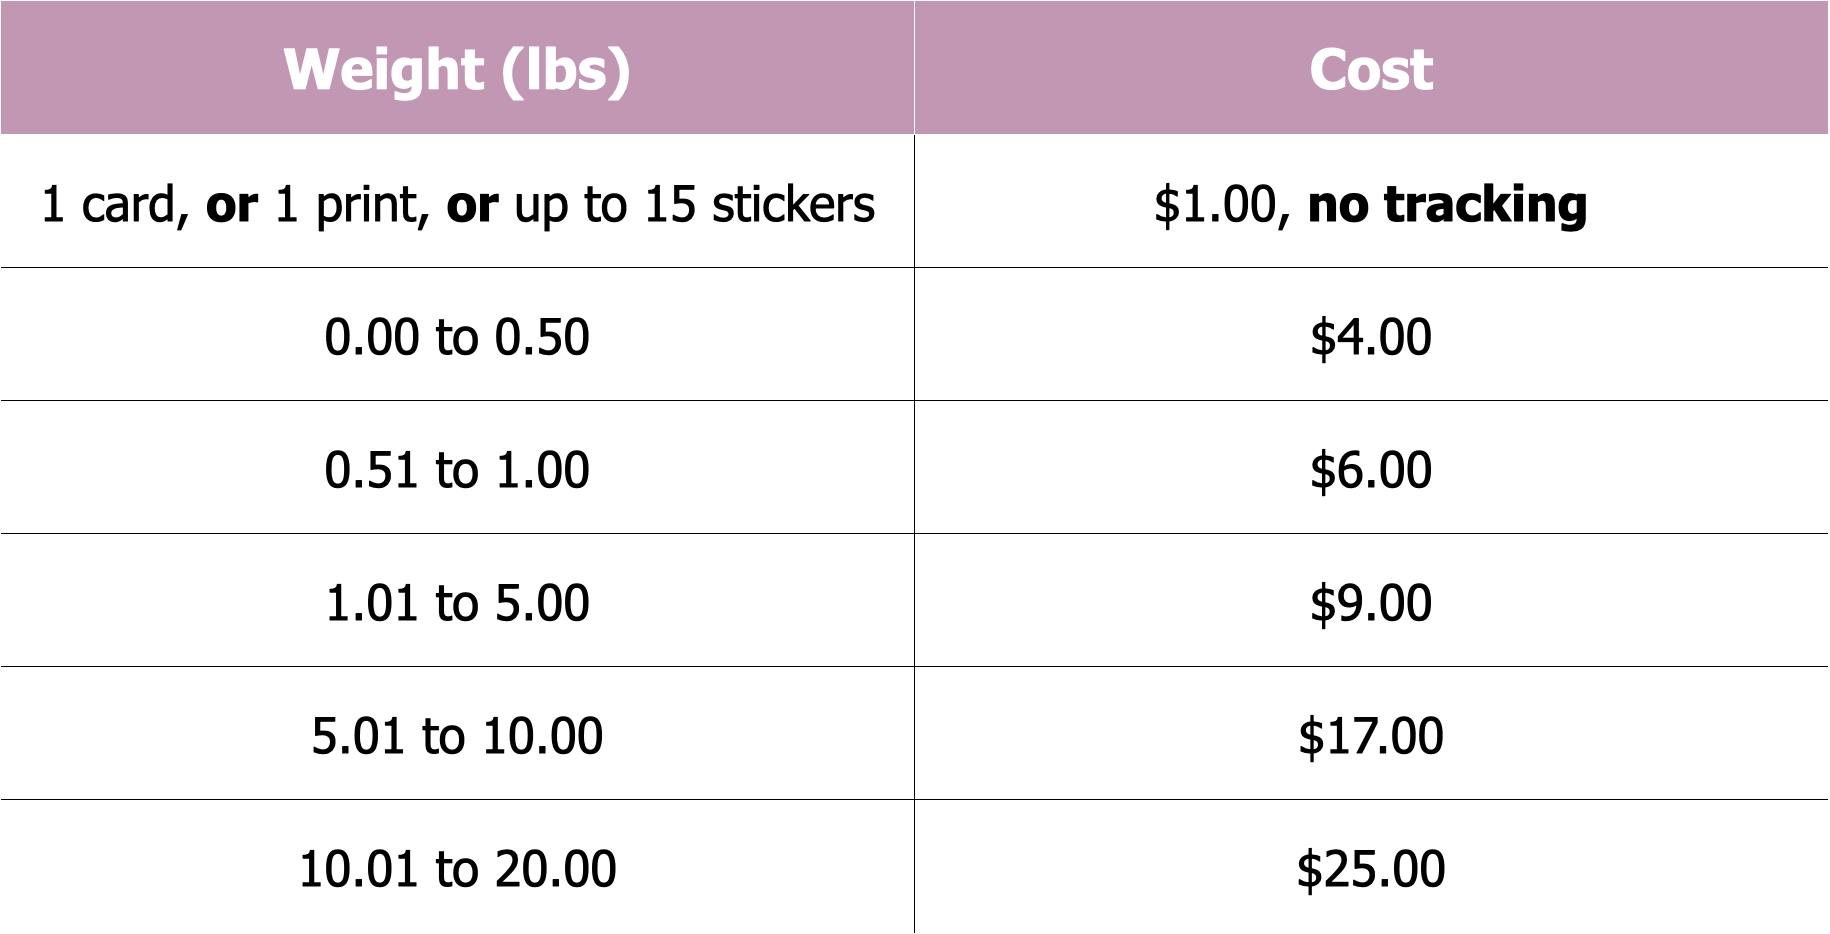Select the 1 card or print or stickers cell
Image resolution: width=1830 pixels, height=934 pixels.
coord(457,201)
